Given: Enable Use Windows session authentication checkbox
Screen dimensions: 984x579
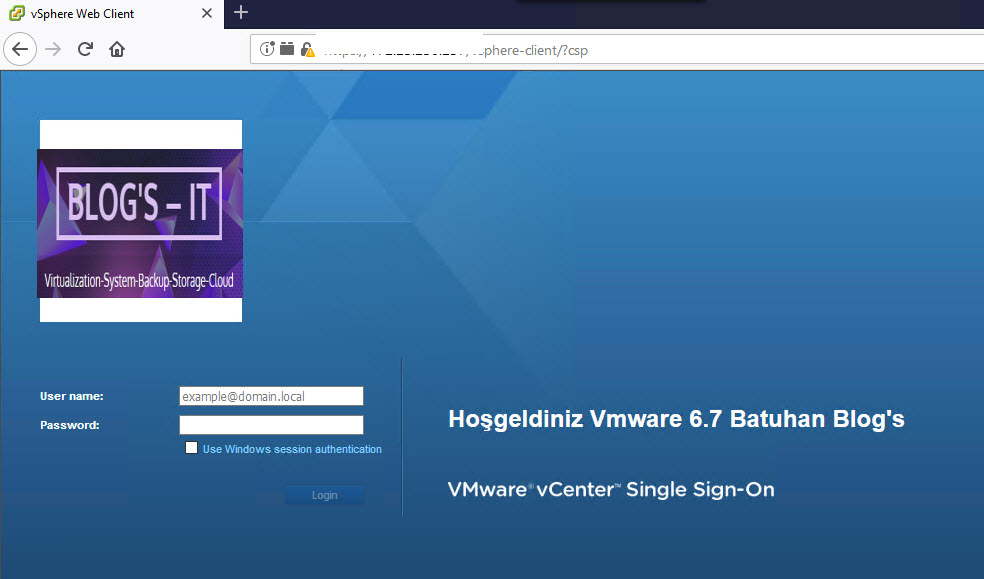Looking at the screenshot, I should point(191,448).
